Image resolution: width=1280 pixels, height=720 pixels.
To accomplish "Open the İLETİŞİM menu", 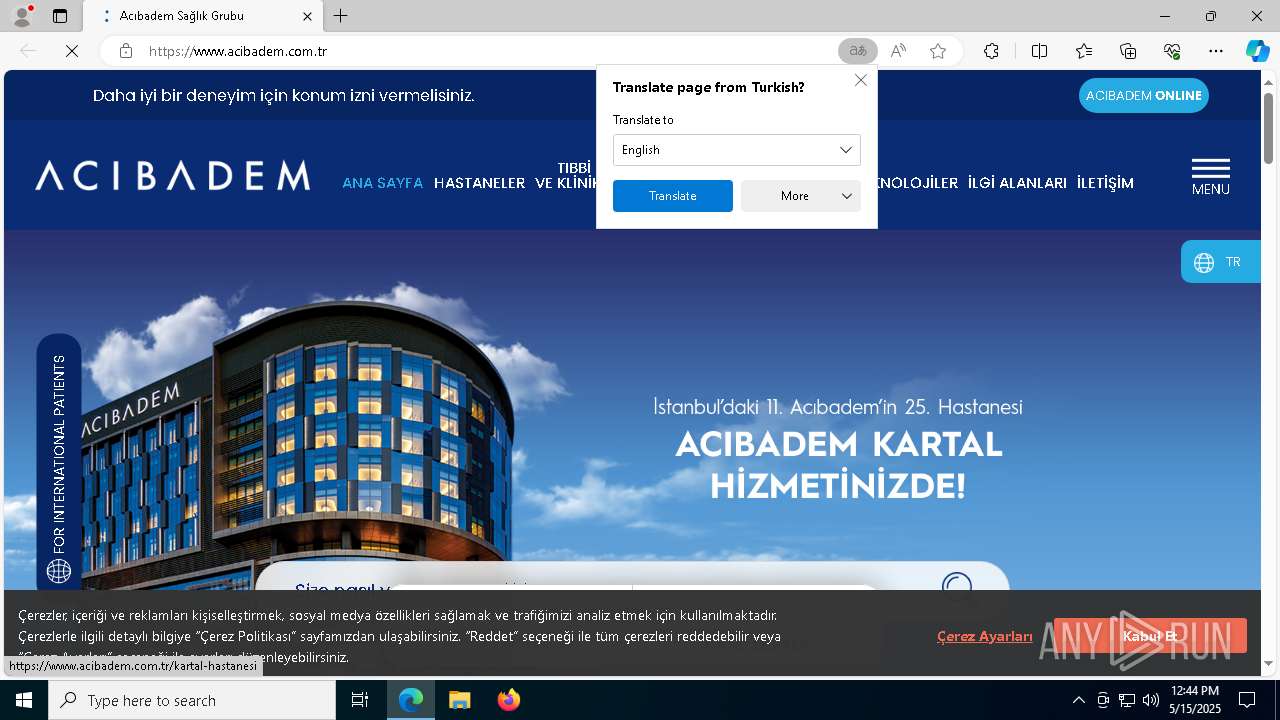I will 1105,183.
